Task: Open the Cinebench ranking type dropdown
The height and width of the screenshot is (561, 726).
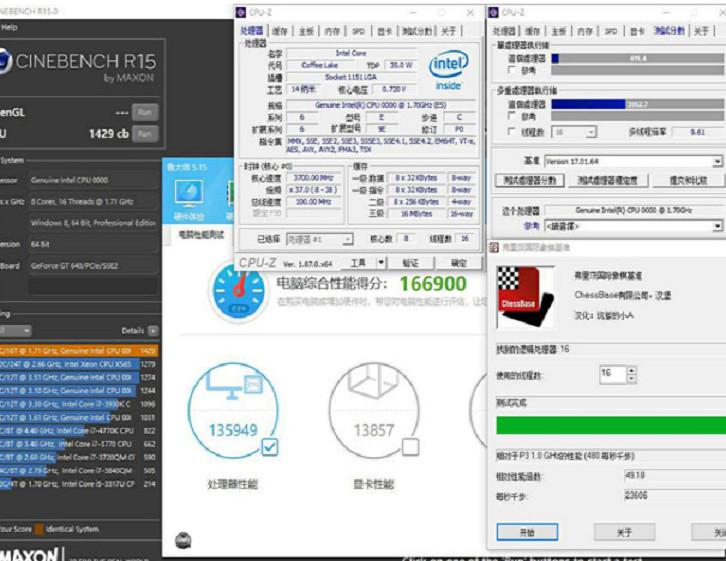Action: 15,330
